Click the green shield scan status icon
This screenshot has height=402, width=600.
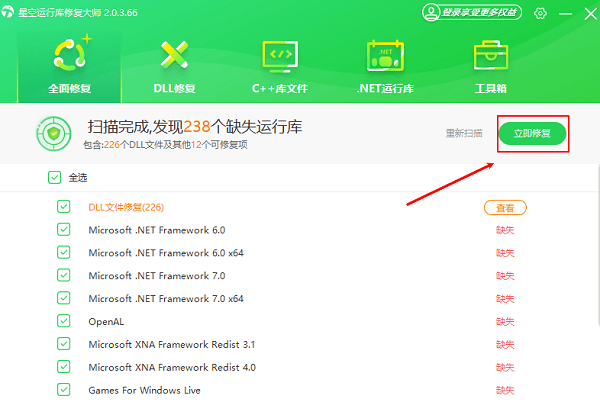[x=54, y=133]
